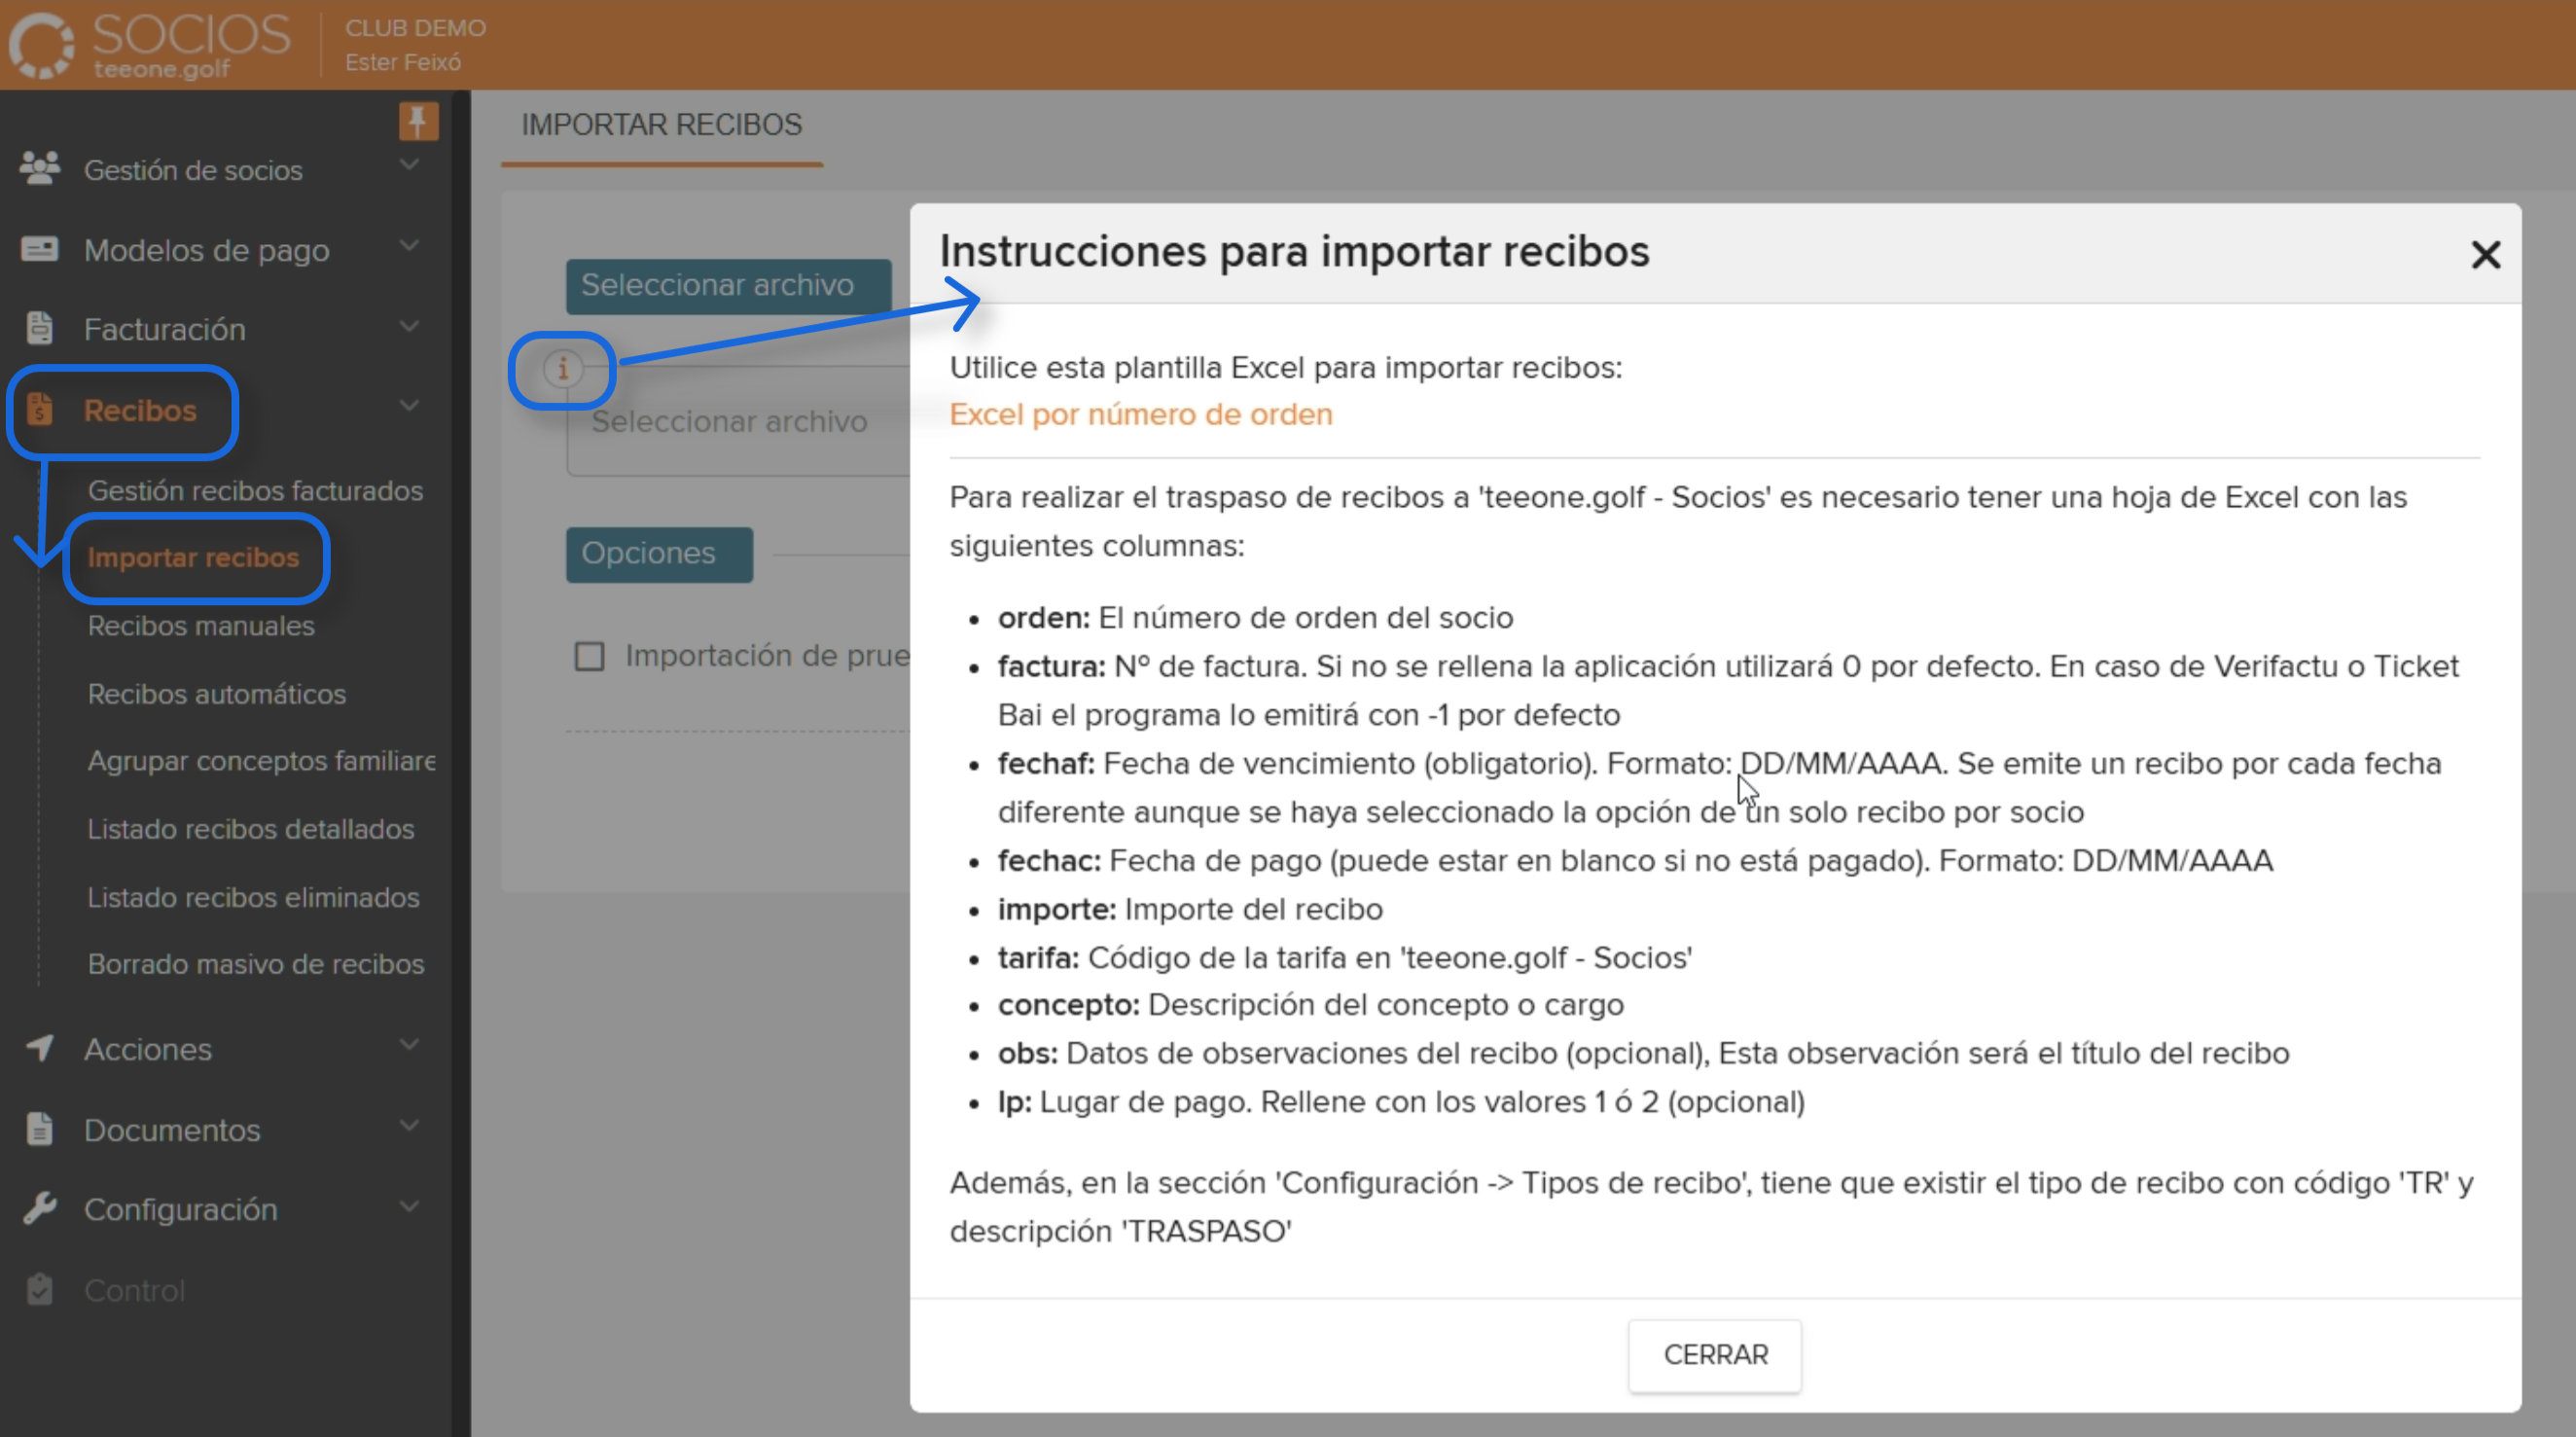Expand Gestión de socios chevron
The height and width of the screenshot is (1437, 2576).
(409, 165)
